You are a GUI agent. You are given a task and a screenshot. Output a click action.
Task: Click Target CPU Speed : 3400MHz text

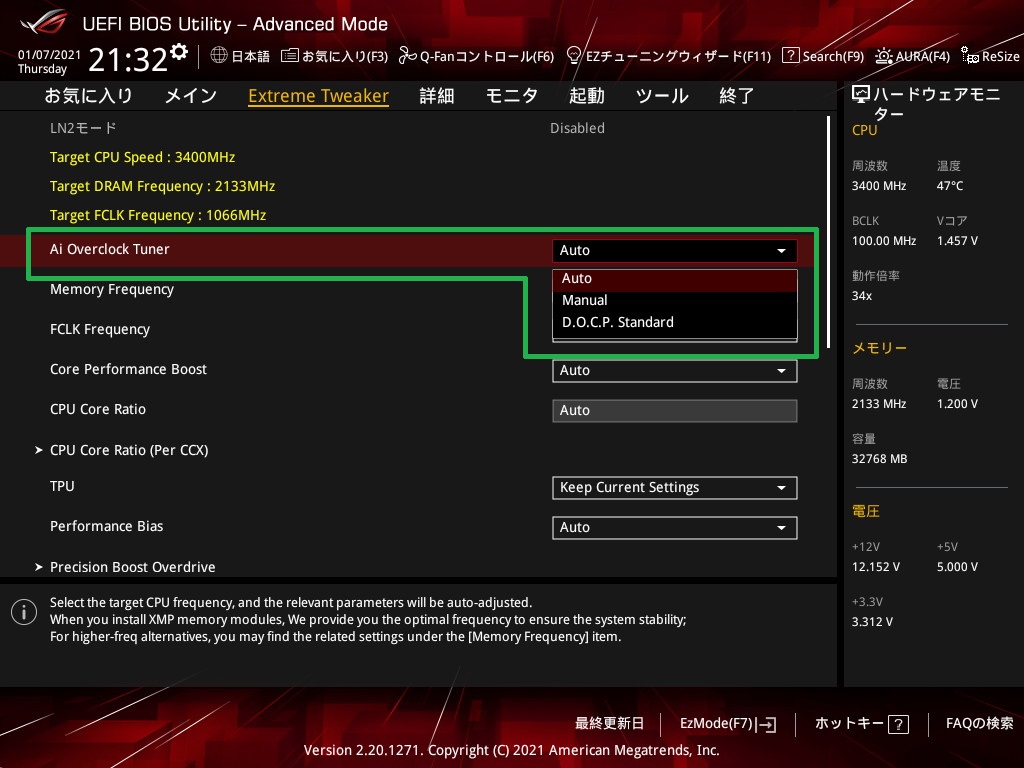tap(142, 157)
